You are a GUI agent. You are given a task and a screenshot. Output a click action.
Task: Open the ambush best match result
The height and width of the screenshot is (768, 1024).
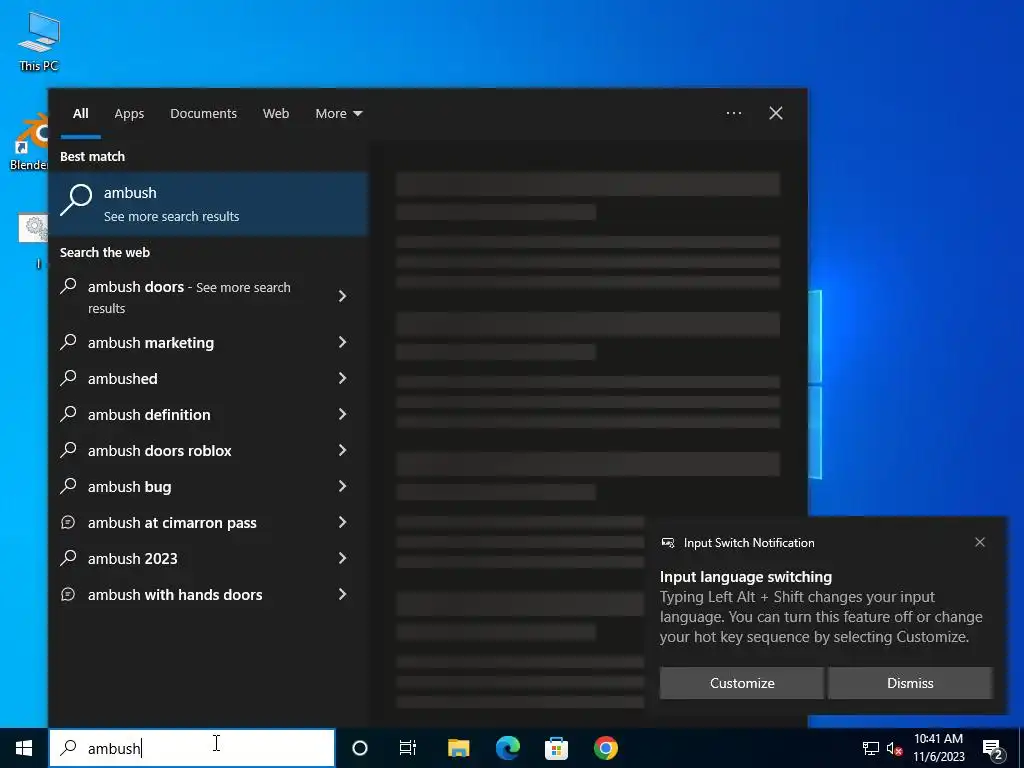208,204
